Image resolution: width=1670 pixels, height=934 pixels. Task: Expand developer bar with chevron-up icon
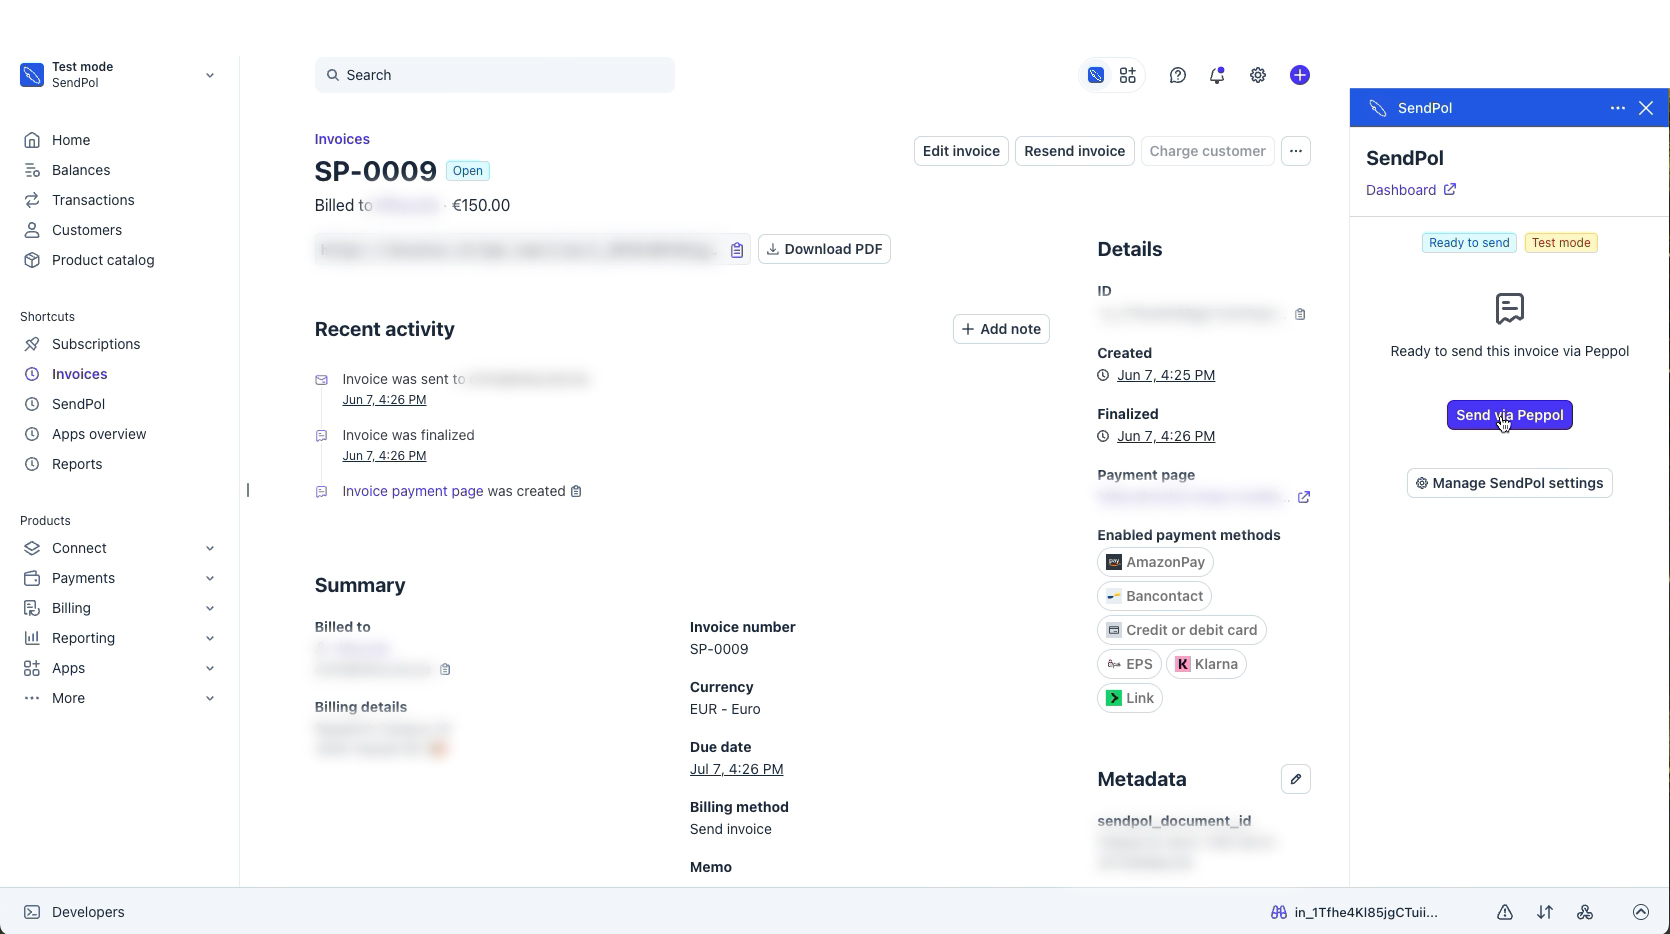tap(1641, 912)
